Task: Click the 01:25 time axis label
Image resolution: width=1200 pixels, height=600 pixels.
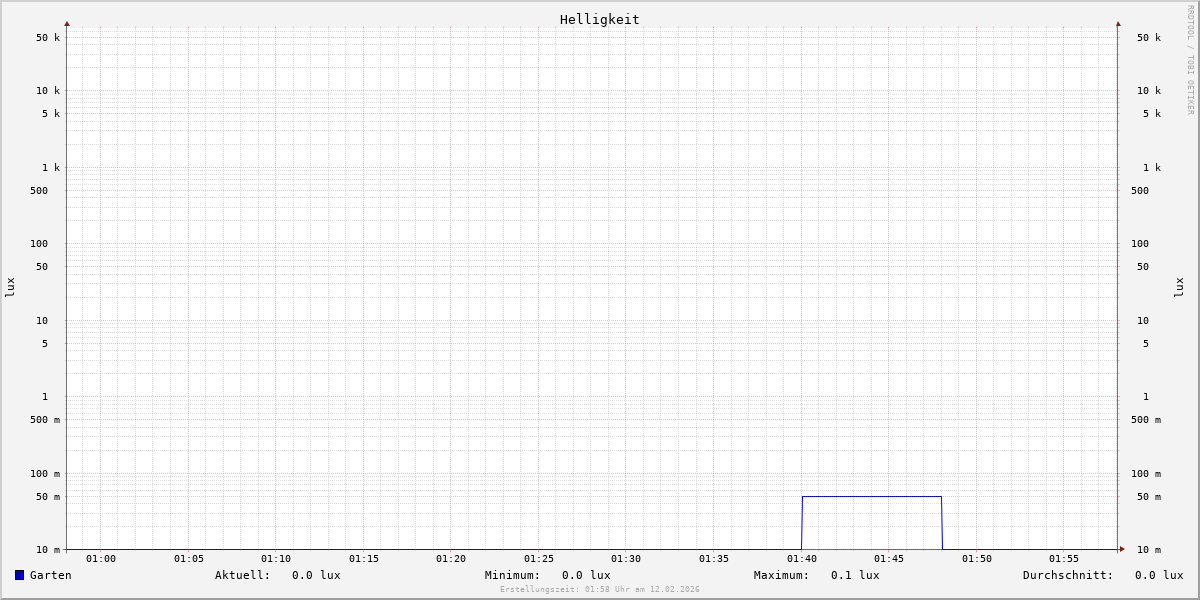Action: pos(539,559)
